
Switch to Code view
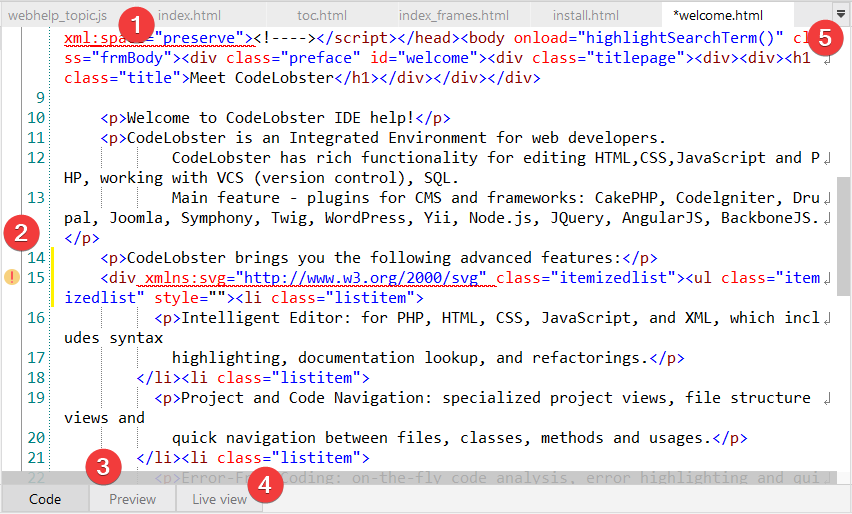point(45,499)
